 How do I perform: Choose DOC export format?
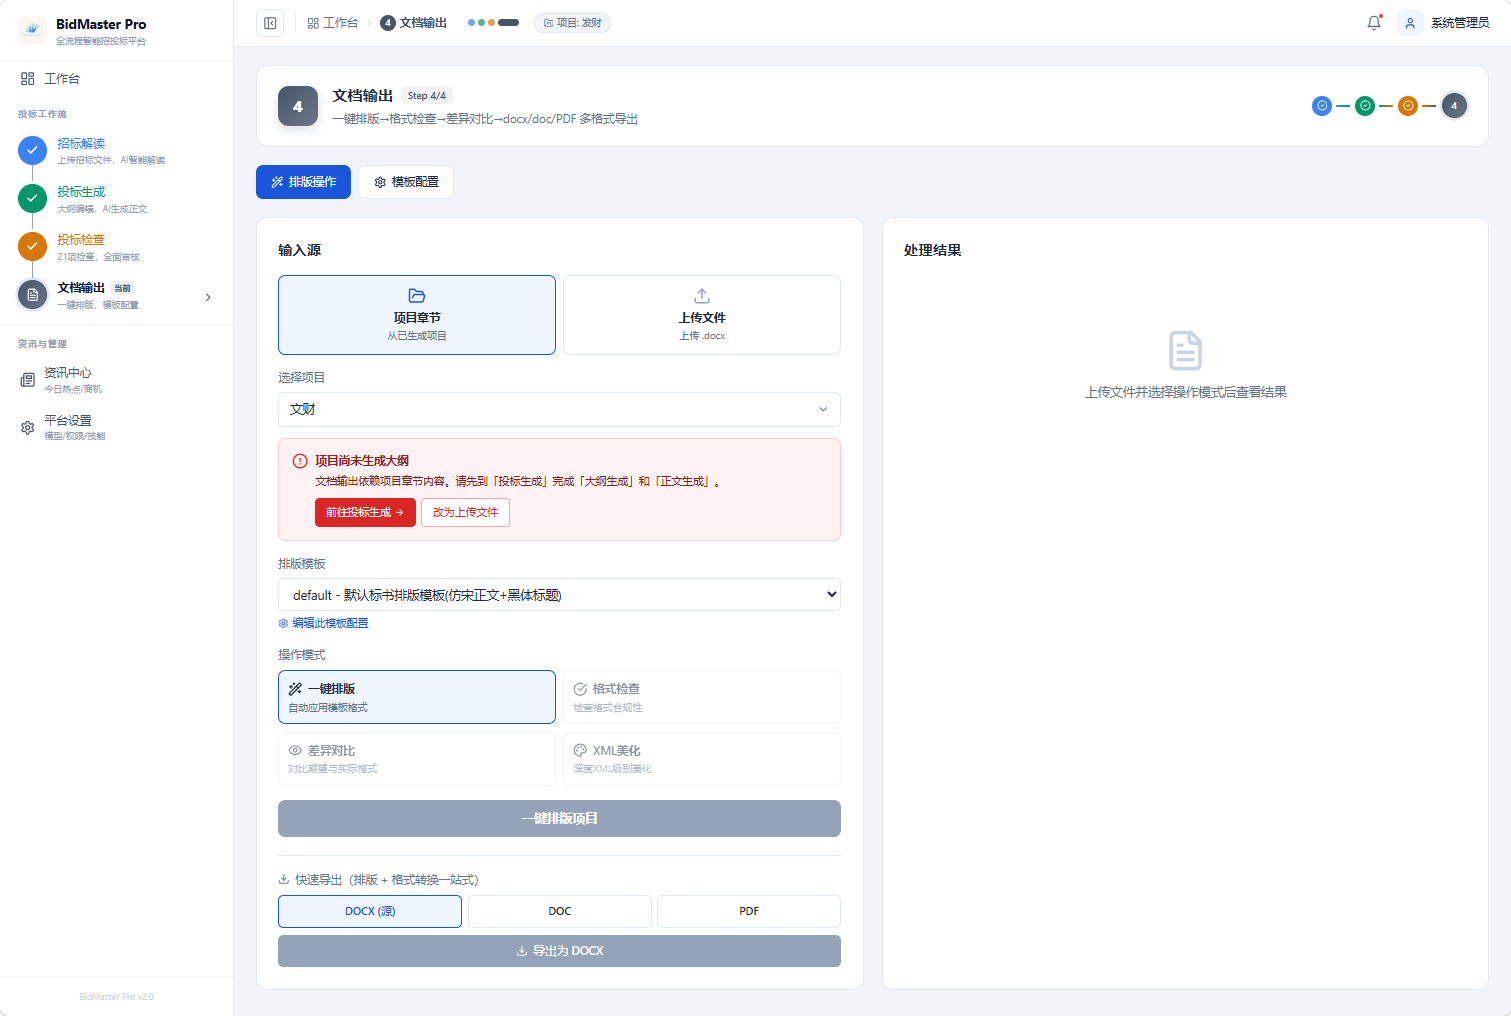pos(560,911)
